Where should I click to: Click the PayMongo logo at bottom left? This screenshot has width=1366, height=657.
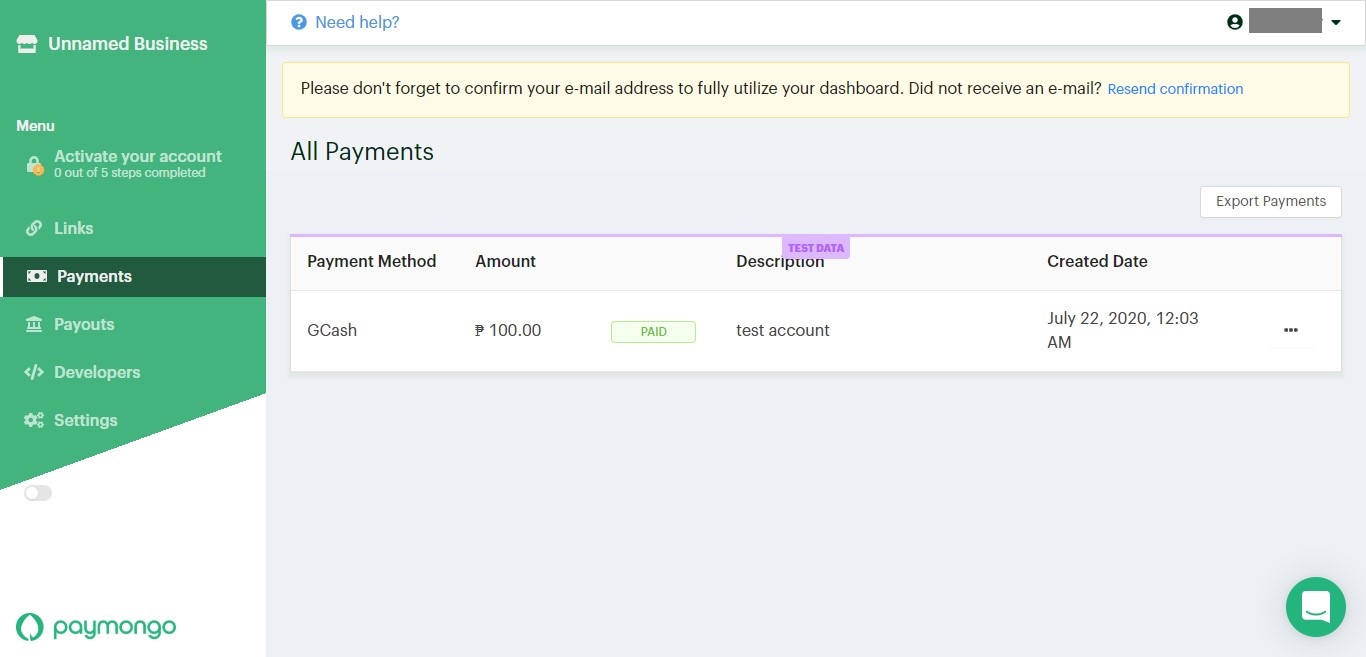coord(96,627)
